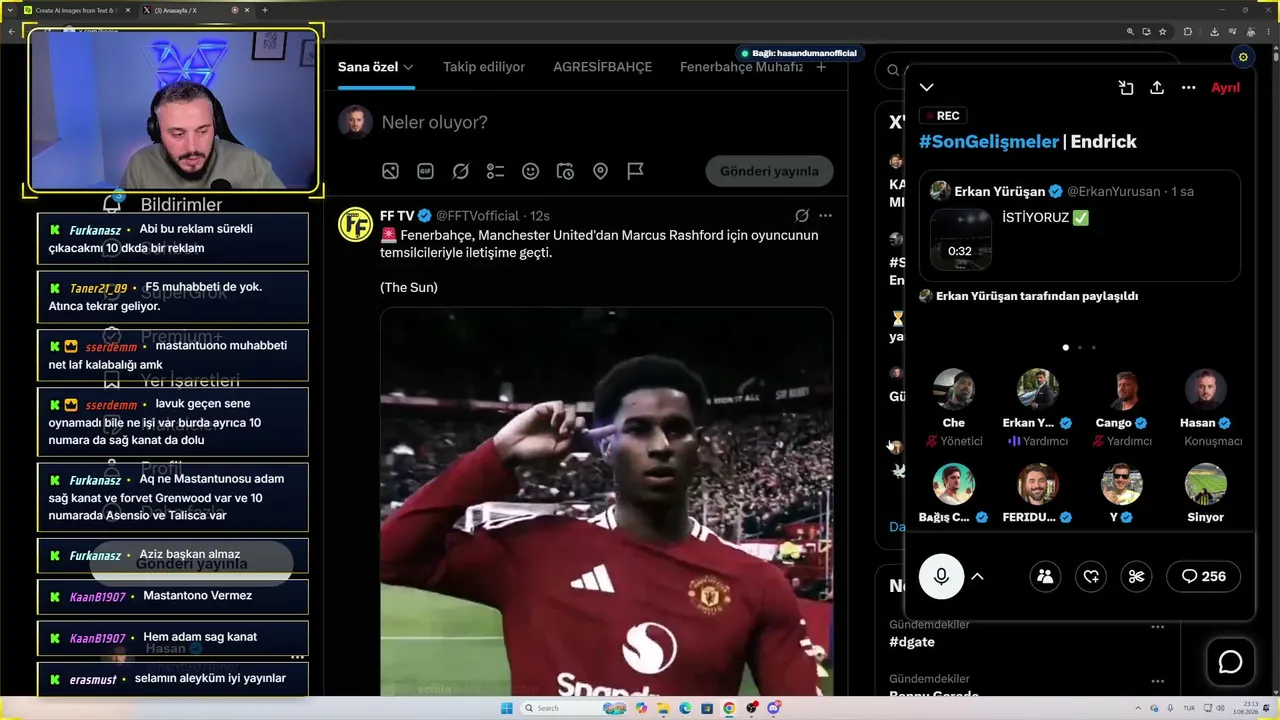Toggle the Space microphone button

941,576
